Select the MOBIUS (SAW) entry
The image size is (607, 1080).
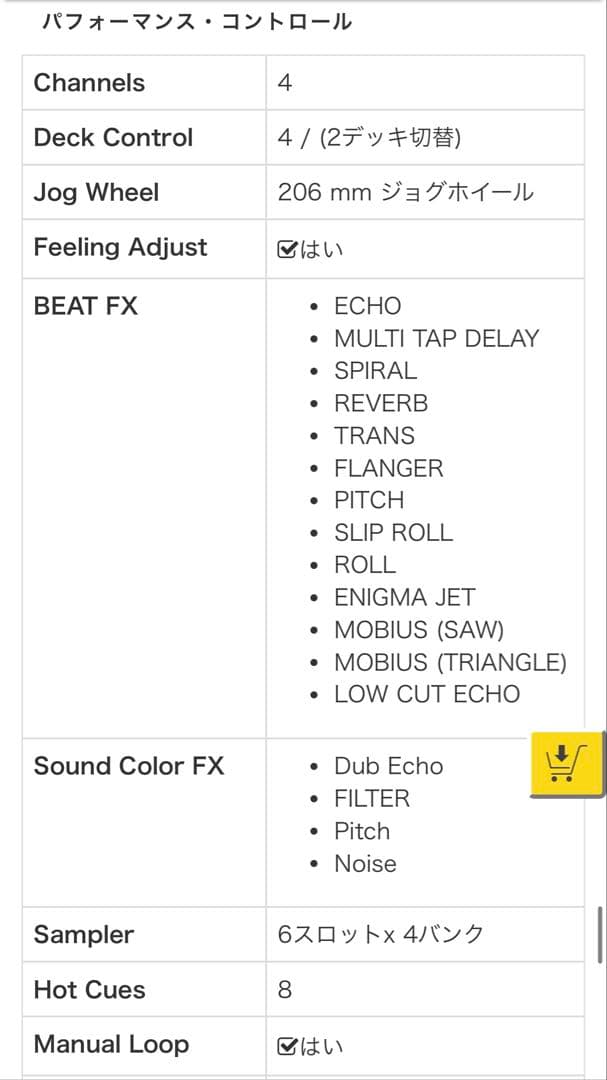pos(417,629)
